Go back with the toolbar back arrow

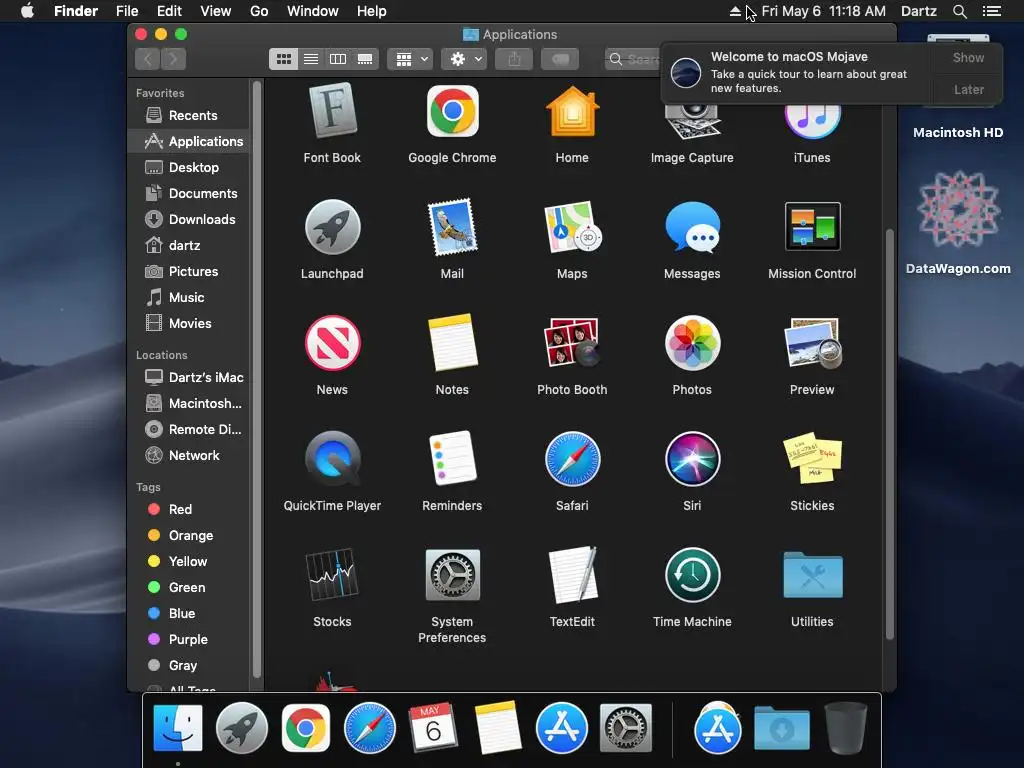tap(148, 59)
